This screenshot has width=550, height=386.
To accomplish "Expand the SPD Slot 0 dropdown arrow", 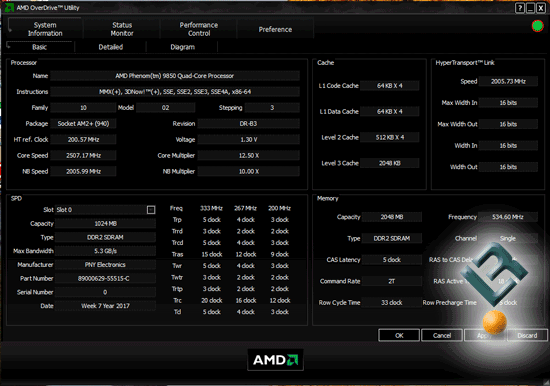I will pos(151,210).
